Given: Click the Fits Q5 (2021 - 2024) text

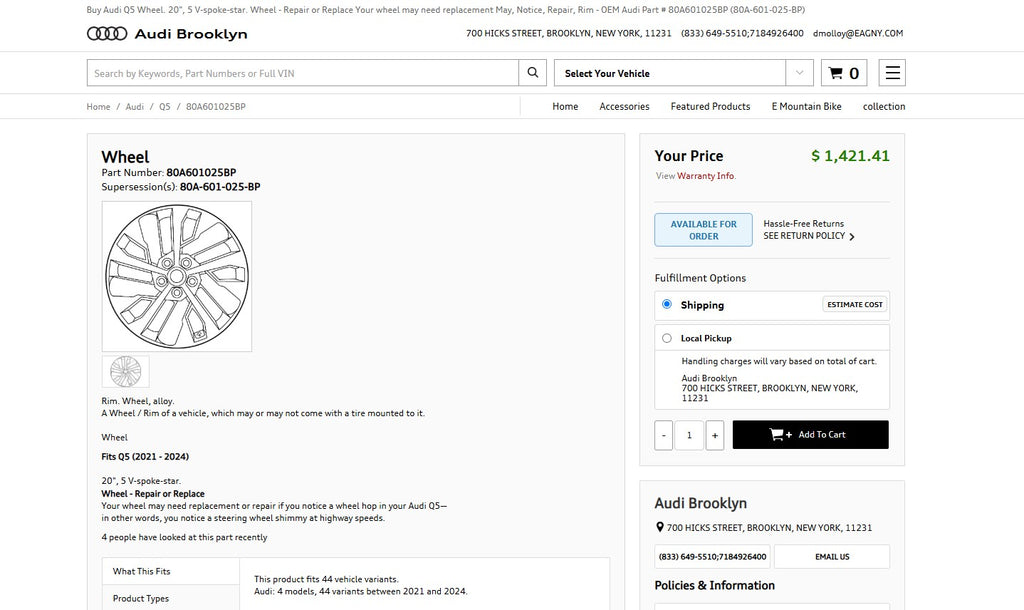Looking at the screenshot, I should click(145, 457).
